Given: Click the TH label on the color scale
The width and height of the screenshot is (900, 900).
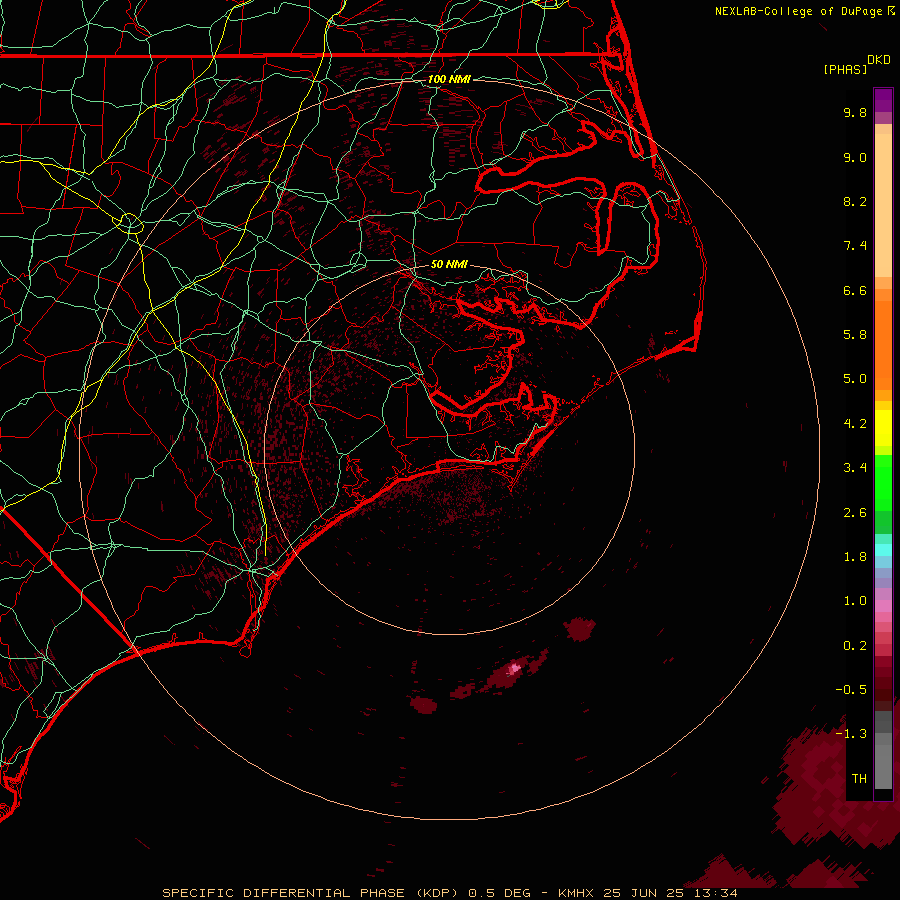Looking at the screenshot, I should click(859, 779).
